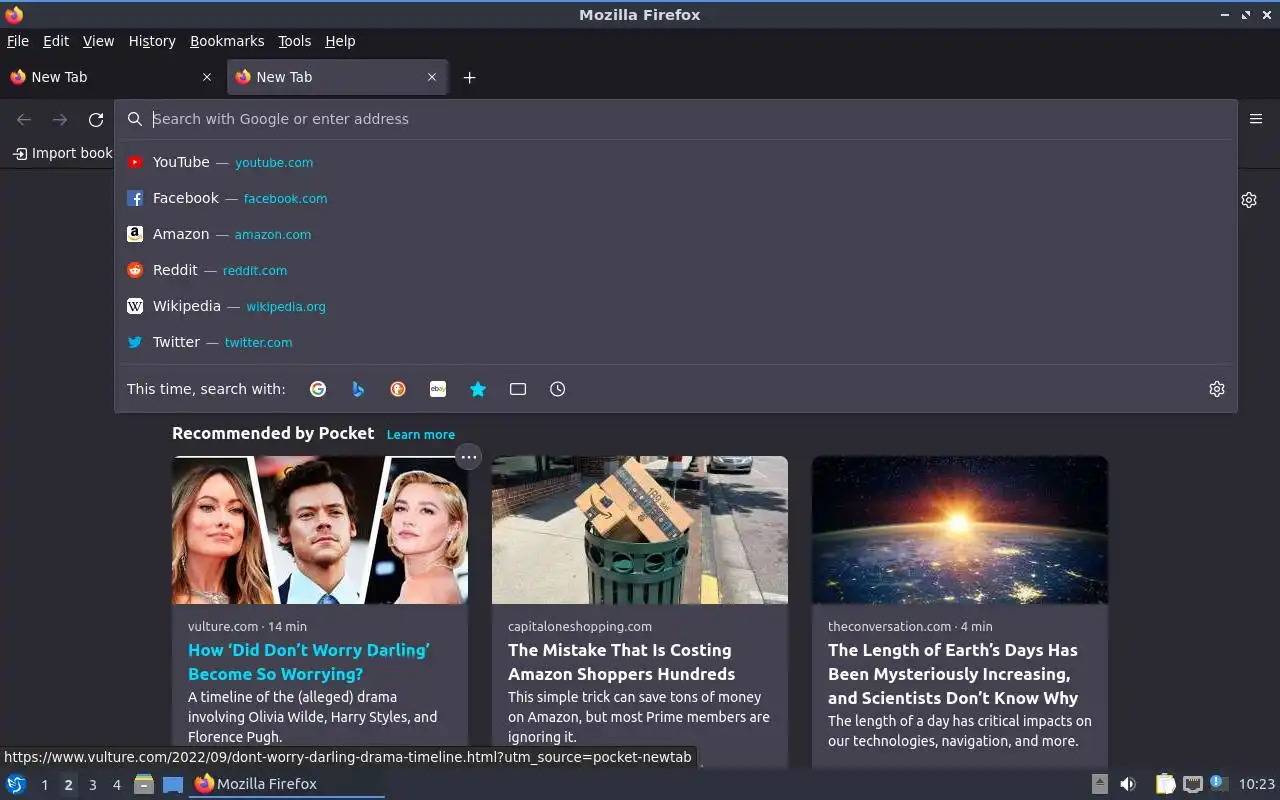This screenshot has width=1280, height=800.
Task: Open youtube.com suggestion link
Action: [274, 162]
